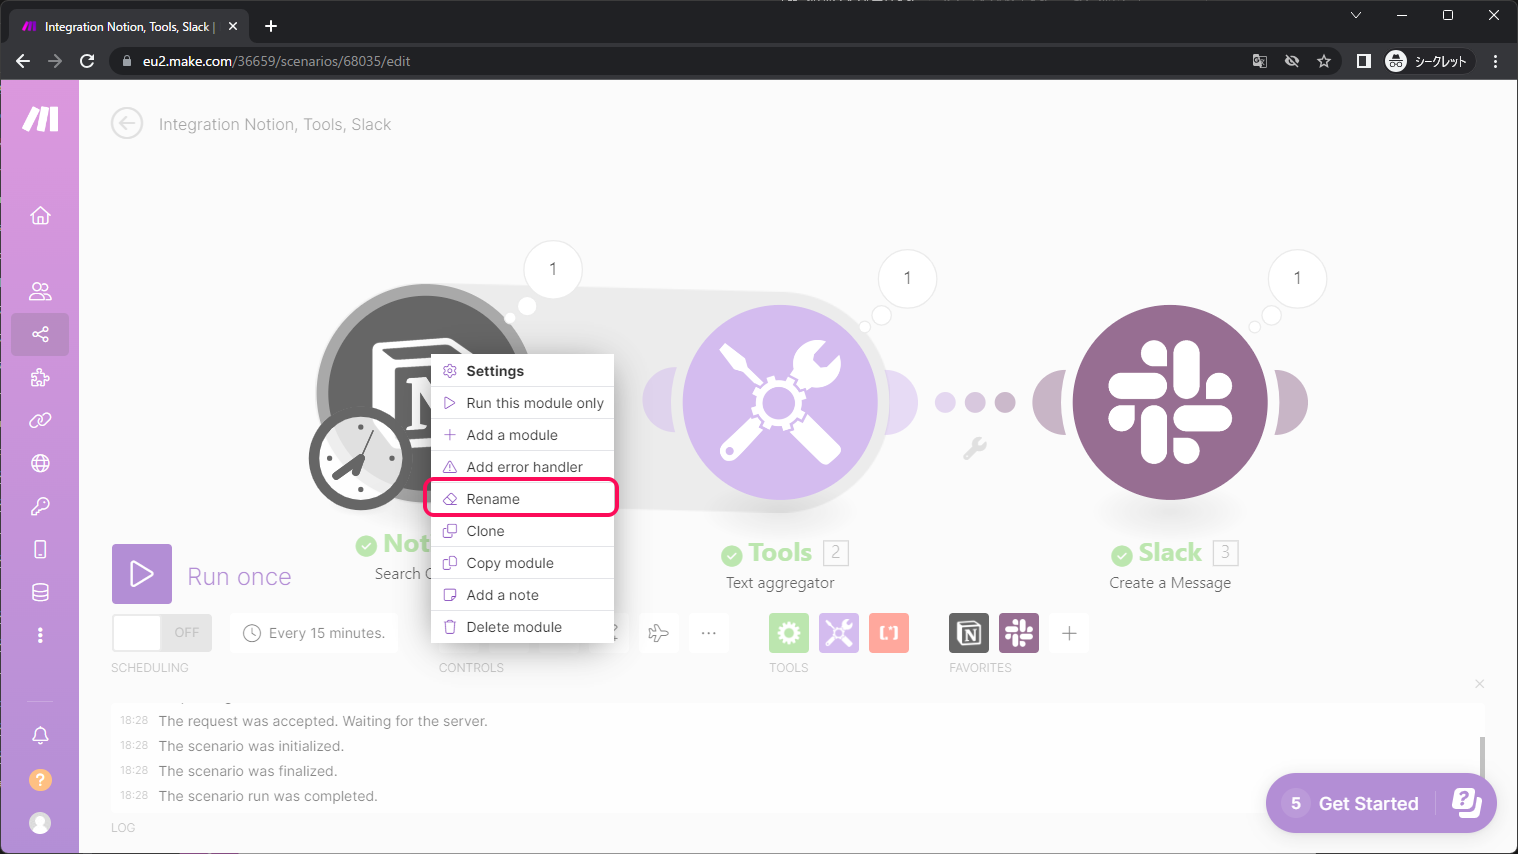Image resolution: width=1518 pixels, height=854 pixels.
Task: Select Run this module only
Action: [522, 403]
